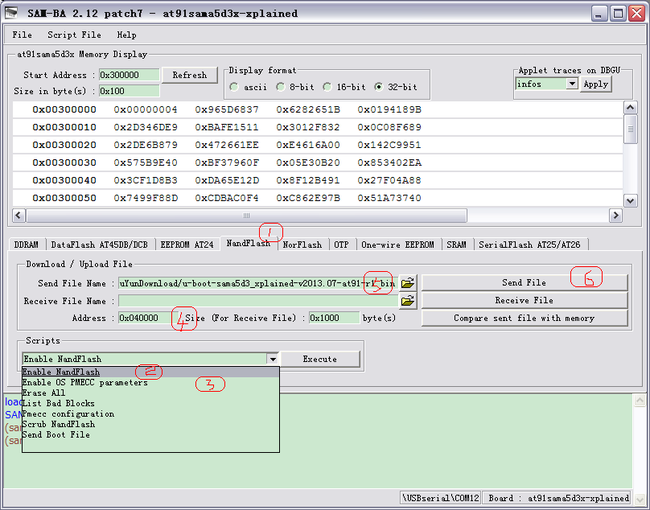
Task: Browse for the Receive File Name file
Action: point(407,301)
